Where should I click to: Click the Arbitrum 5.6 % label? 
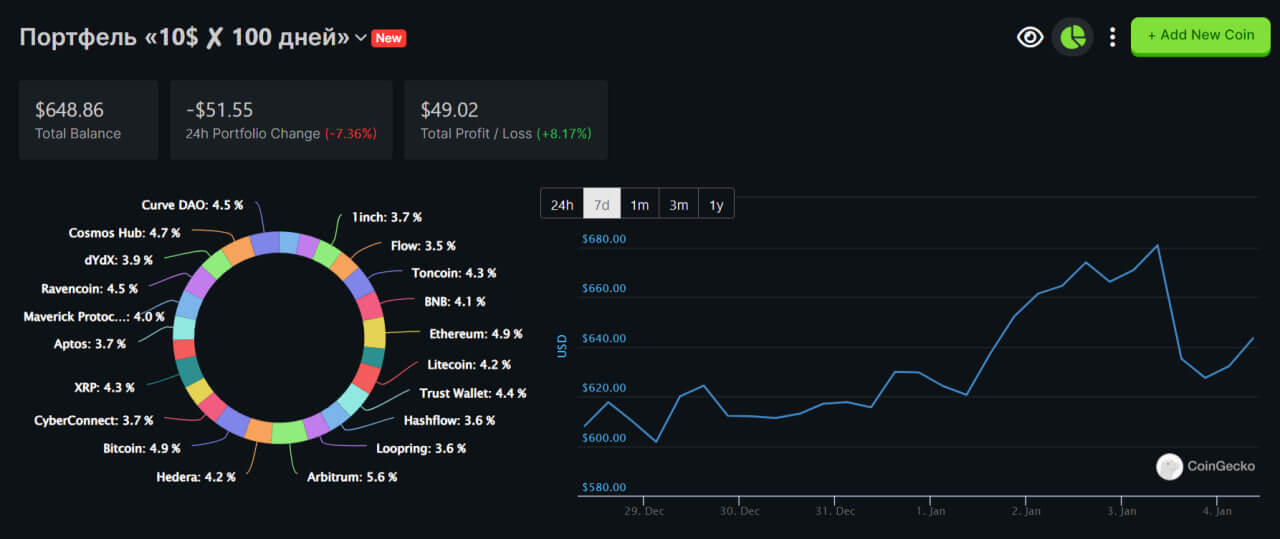tap(352, 477)
